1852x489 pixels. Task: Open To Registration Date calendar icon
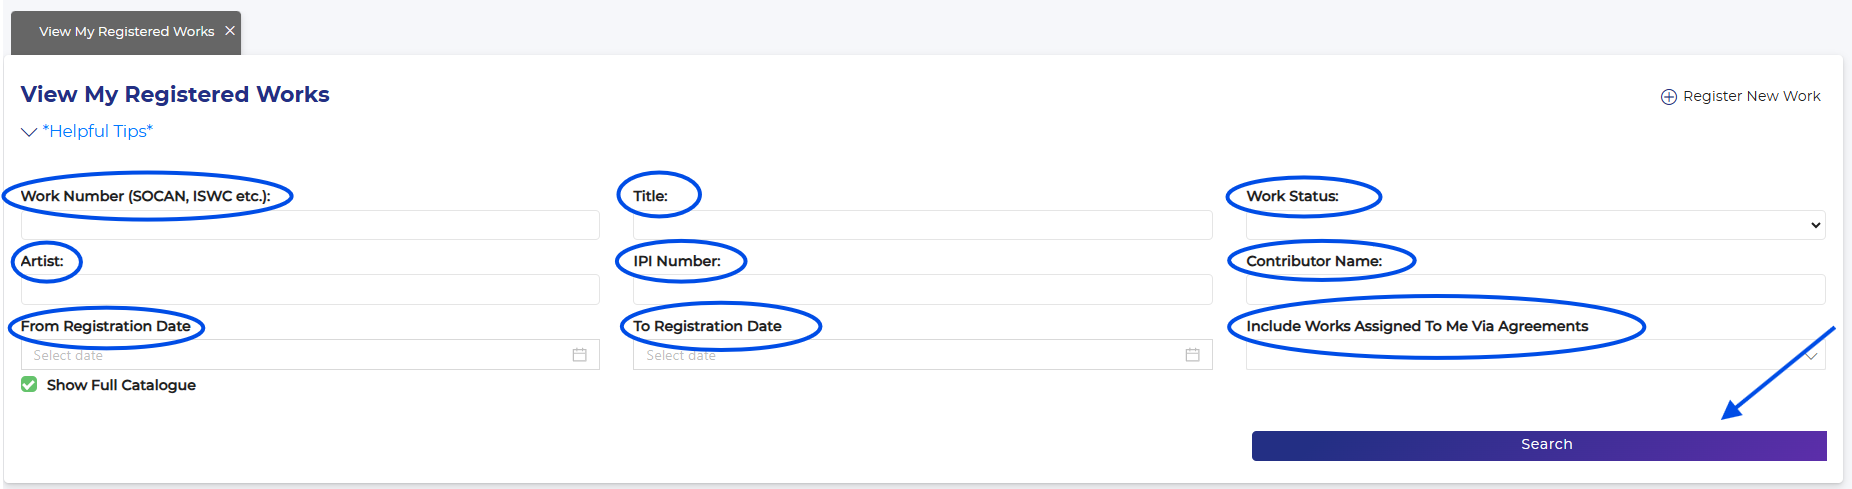(1193, 355)
